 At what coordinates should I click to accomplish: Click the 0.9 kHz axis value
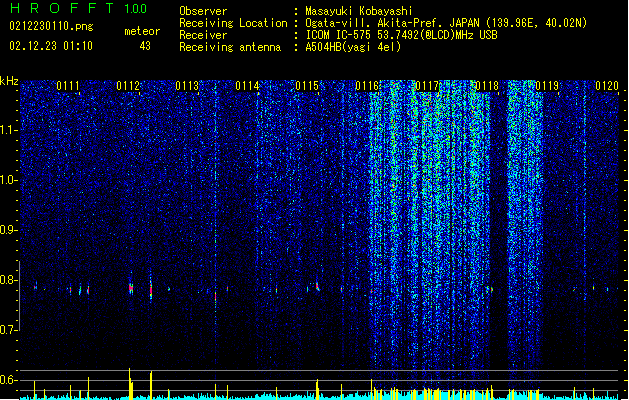point(9,230)
